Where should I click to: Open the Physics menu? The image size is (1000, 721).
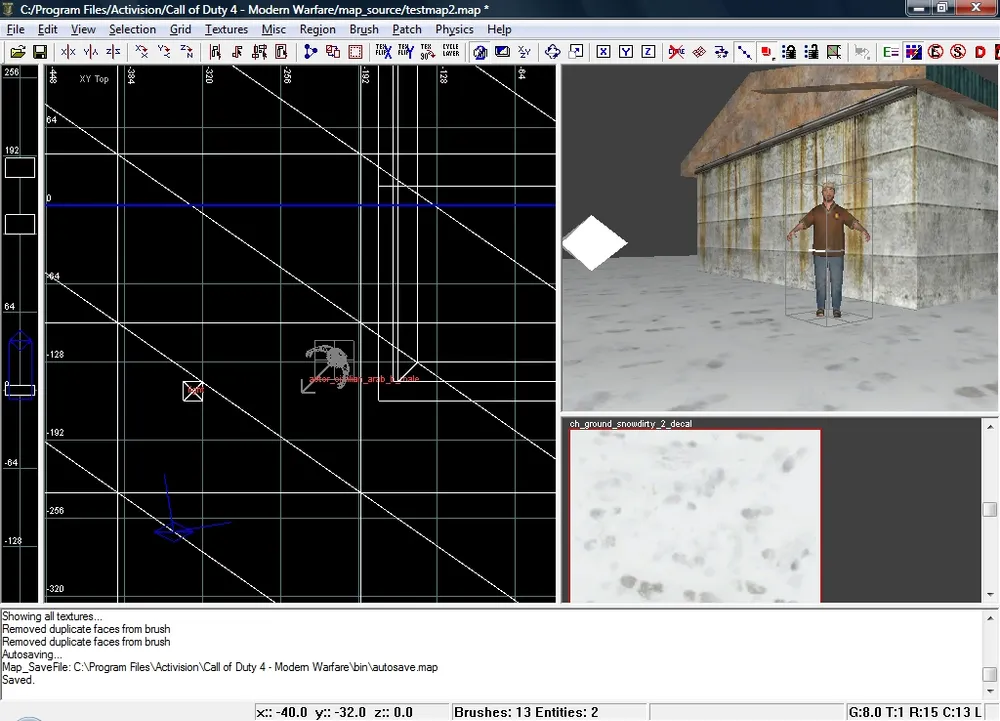[x=454, y=29]
